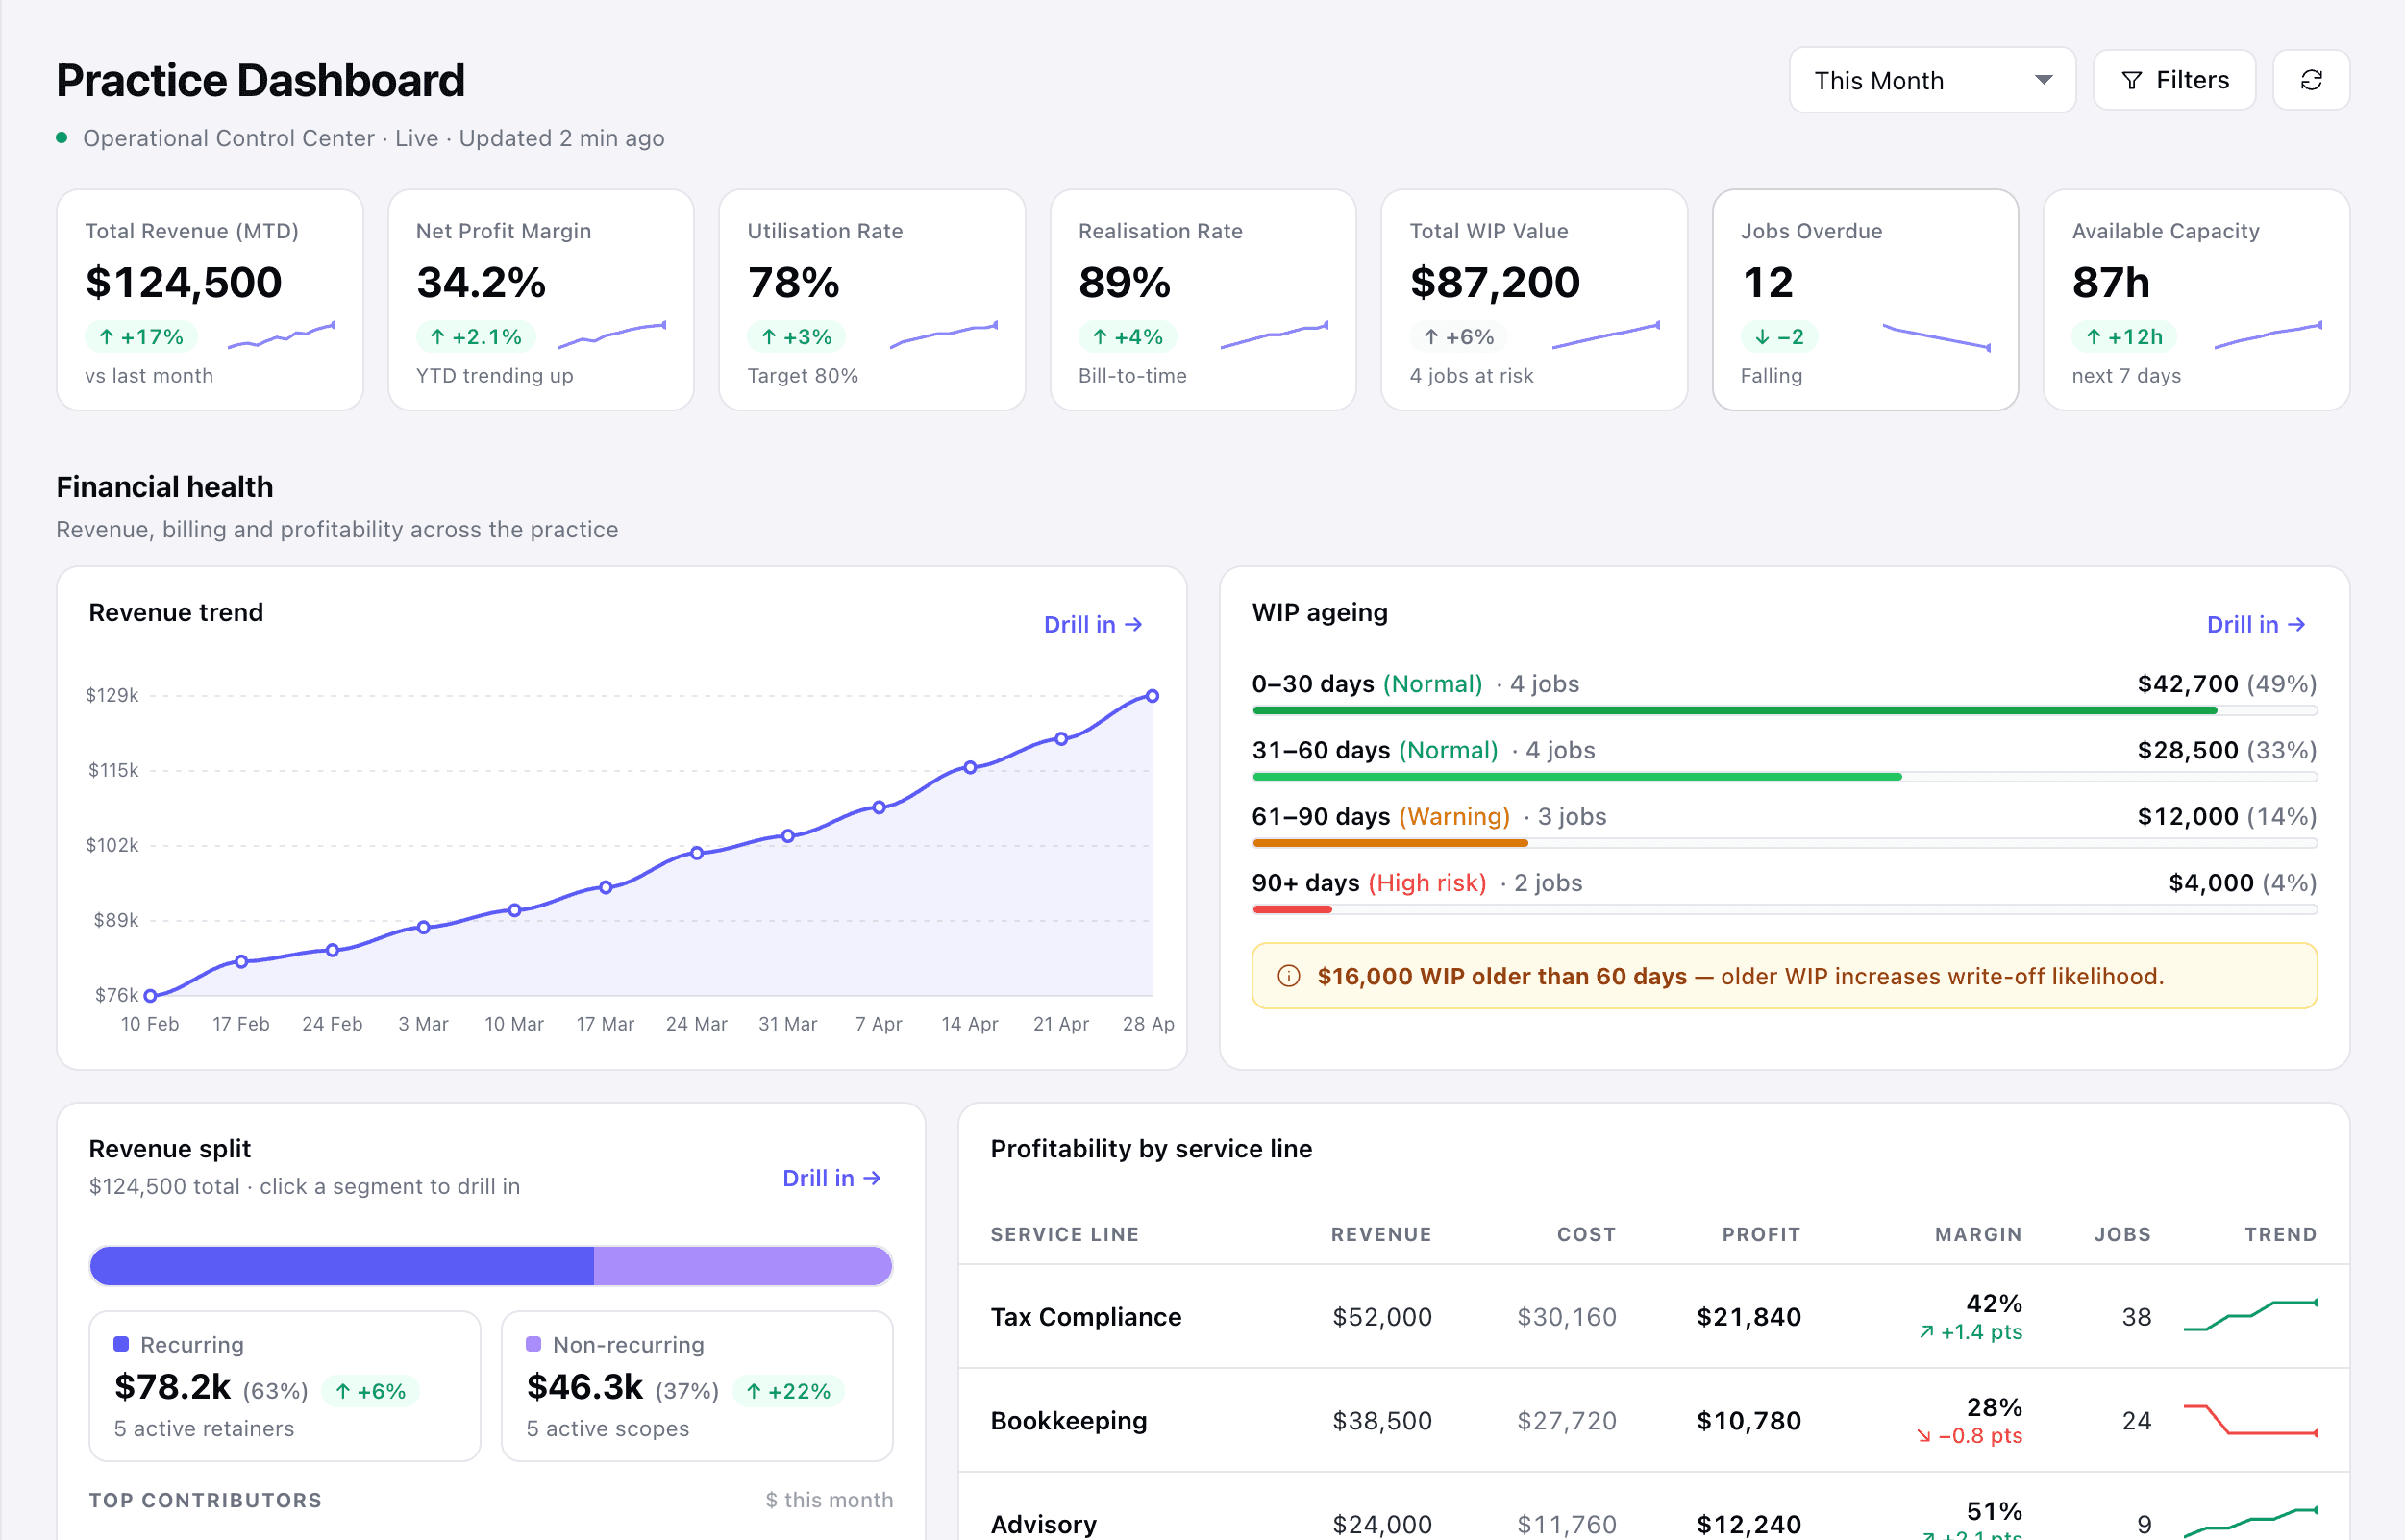Click the Bookkeeping −0.8 pts indicator
Viewport: 2405px width, 1540px height.
pyautogui.click(x=1969, y=1436)
